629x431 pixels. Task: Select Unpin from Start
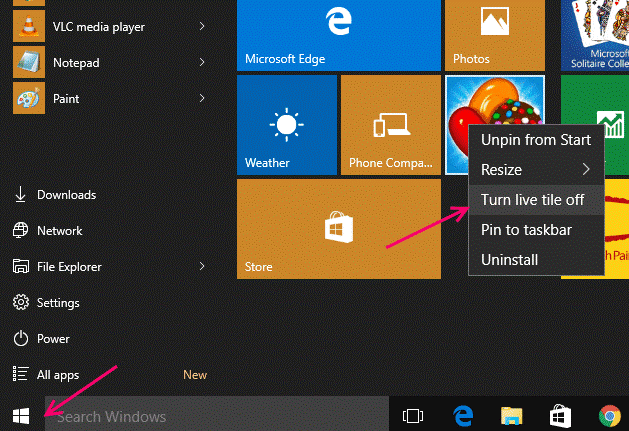coord(536,140)
